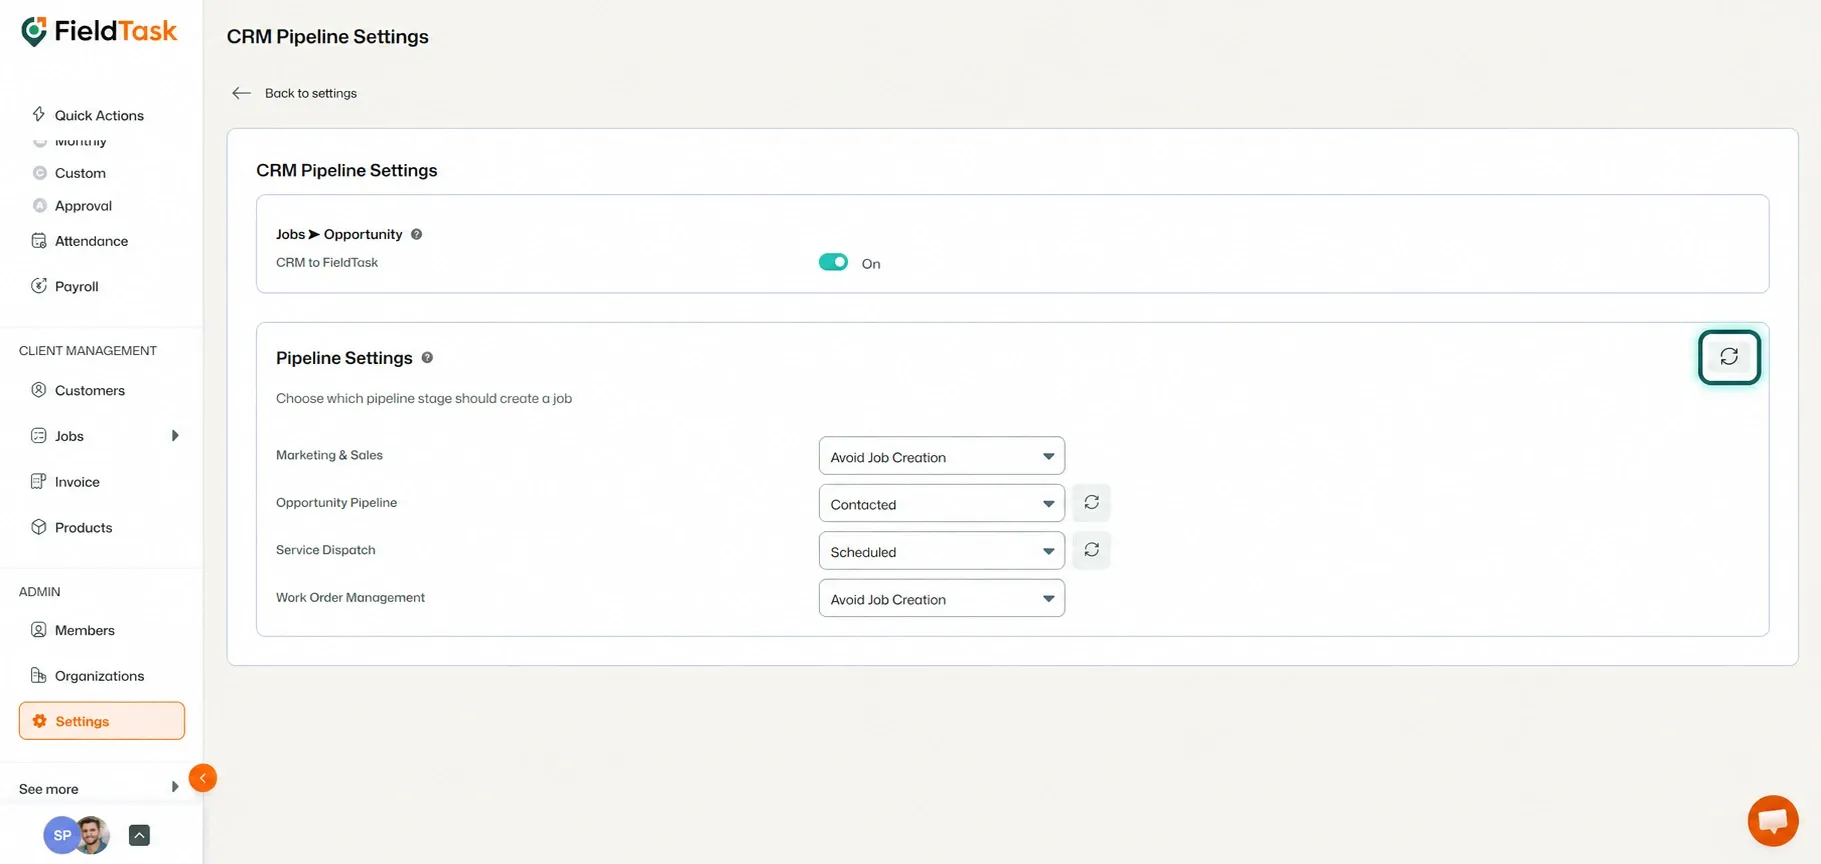Click the Products box icon

coord(39,527)
